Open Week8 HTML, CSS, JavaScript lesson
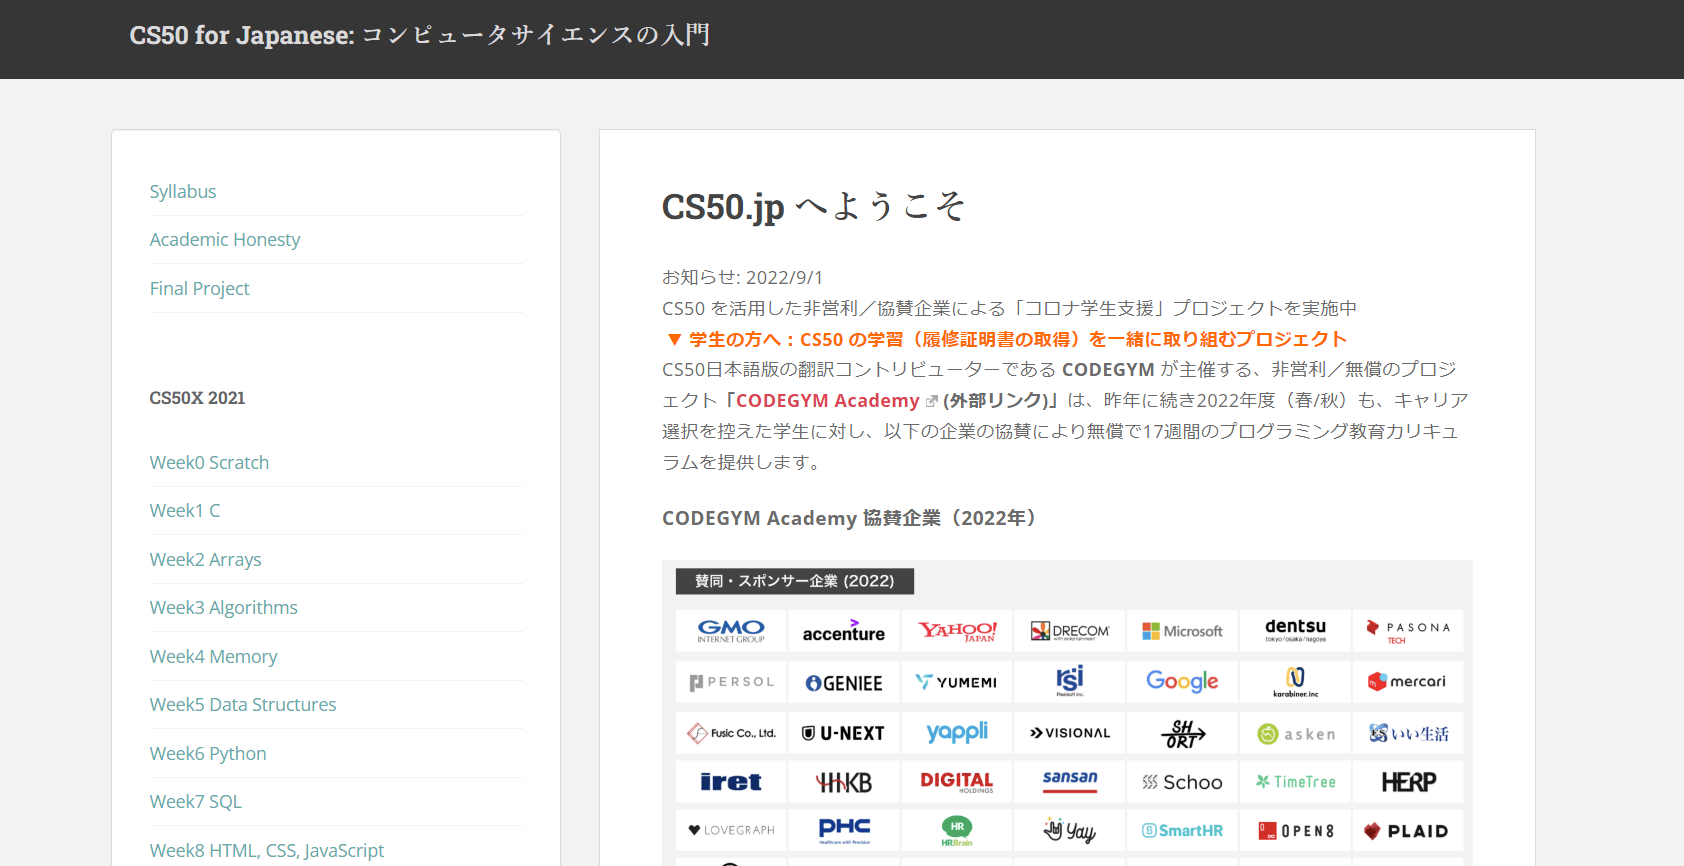The width and height of the screenshot is (1684, 866). [267, 850]
